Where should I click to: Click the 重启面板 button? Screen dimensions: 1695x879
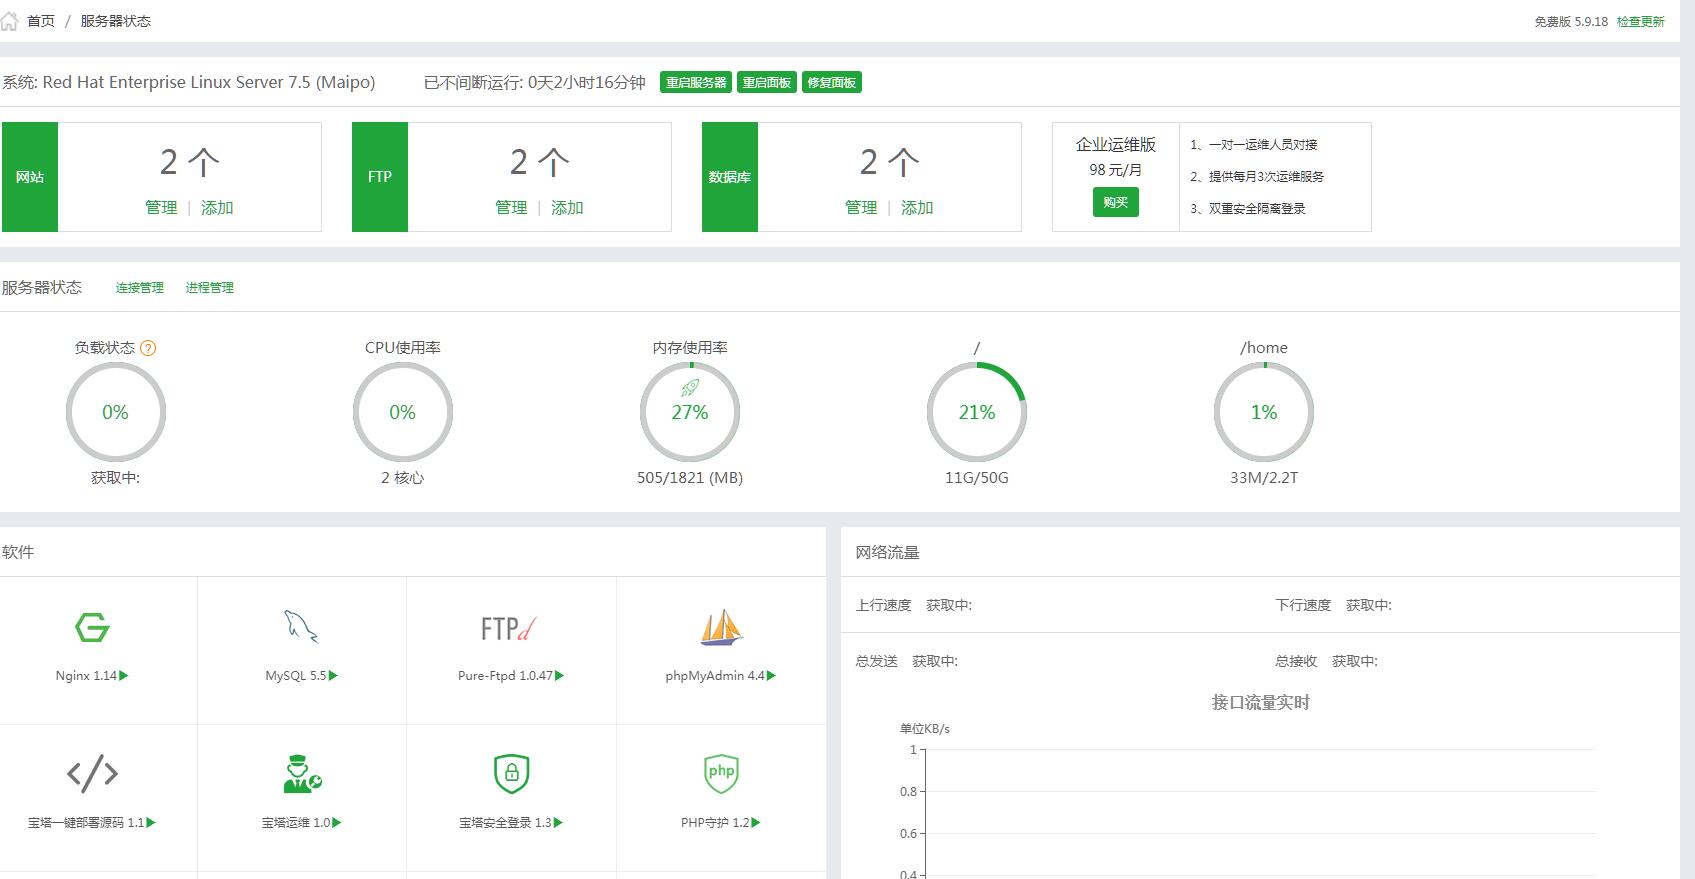(x=767, y=82)
